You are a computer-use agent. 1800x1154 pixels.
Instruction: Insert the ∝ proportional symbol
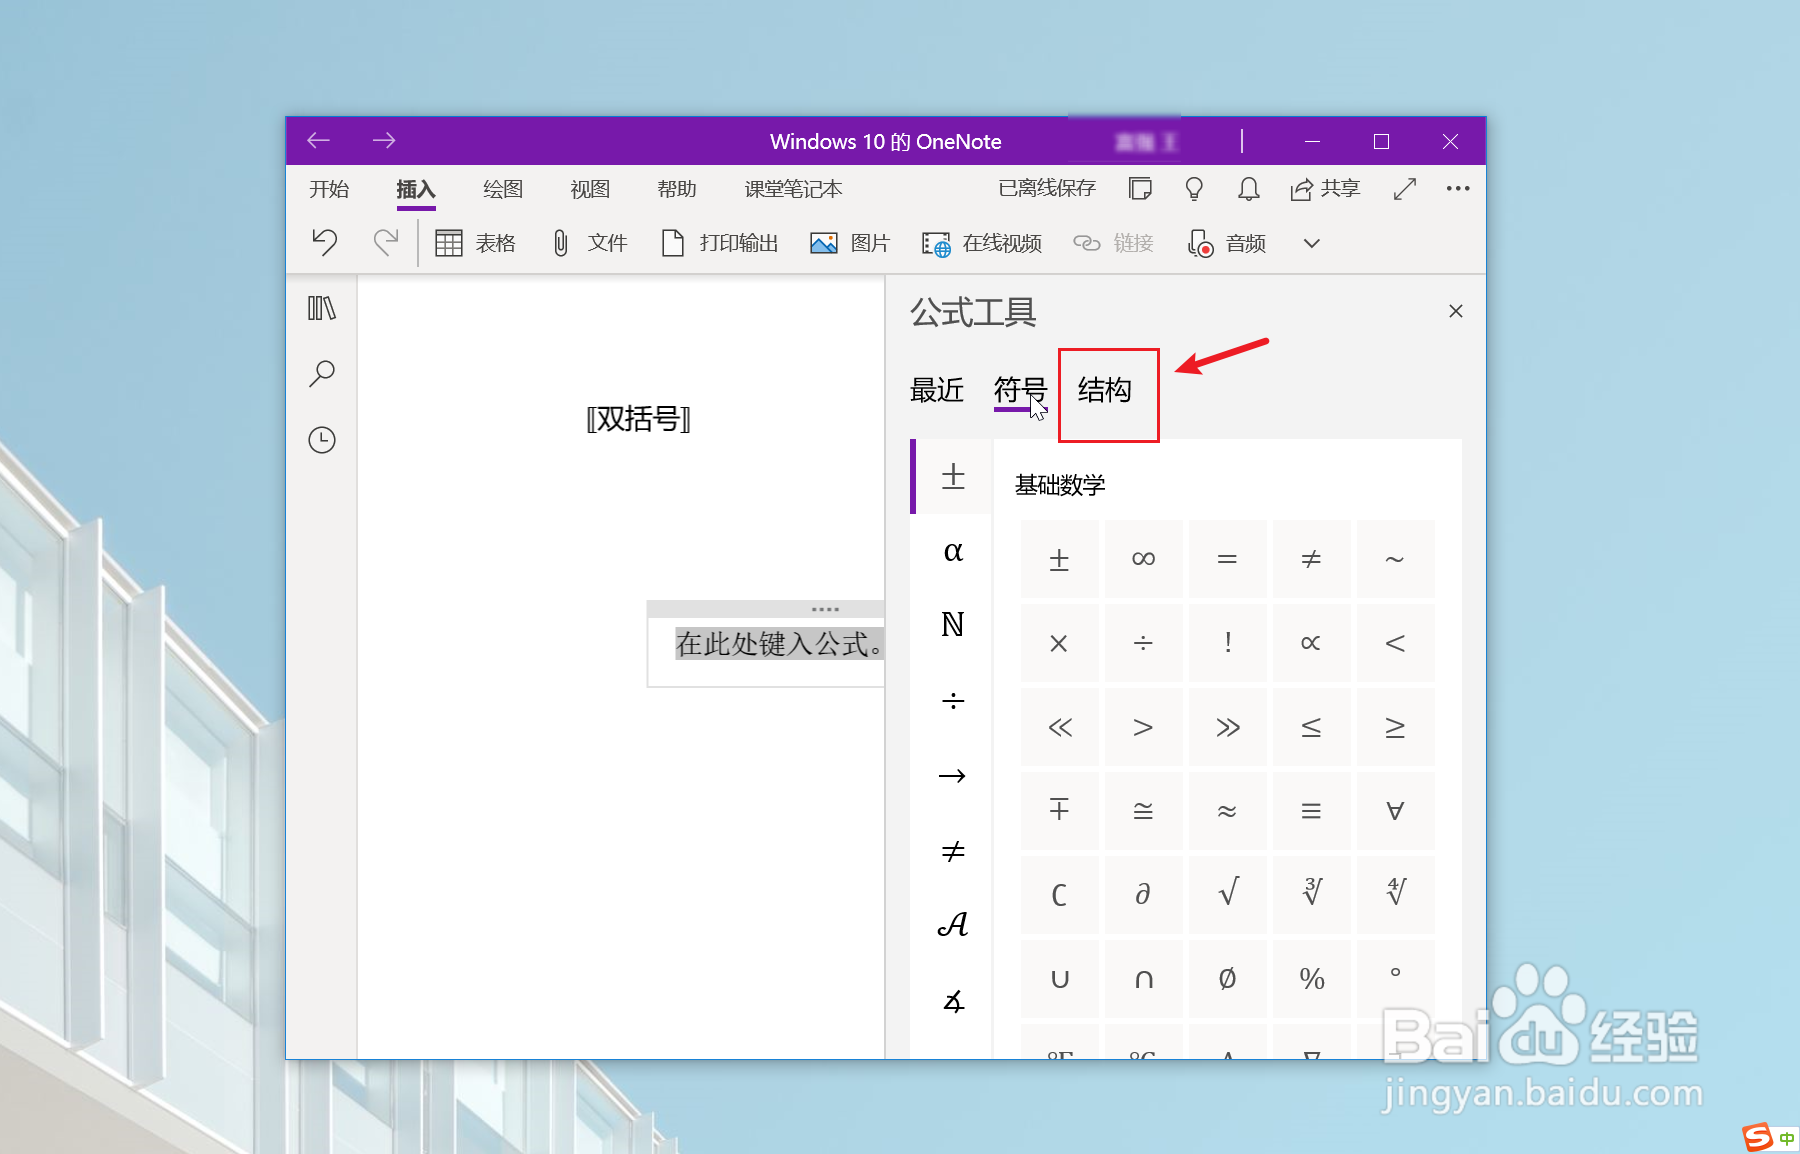1311,643
